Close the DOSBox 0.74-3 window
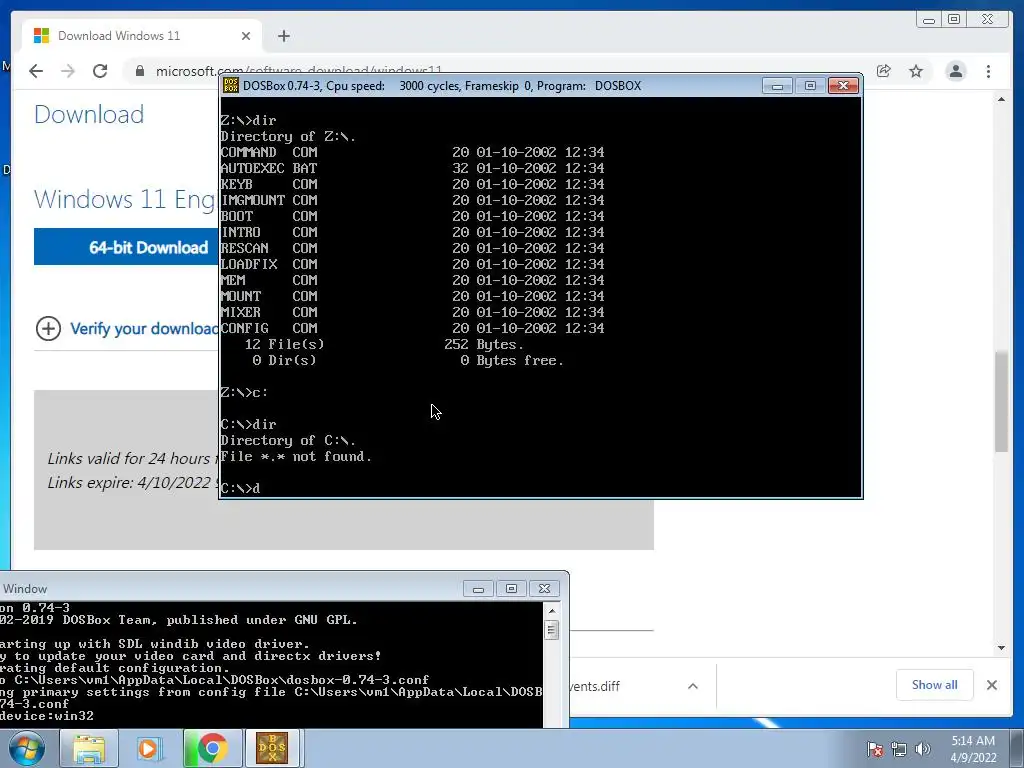The height and width of the screenshot is (768, 1024). pyautogui.click(x=843, y=86)
